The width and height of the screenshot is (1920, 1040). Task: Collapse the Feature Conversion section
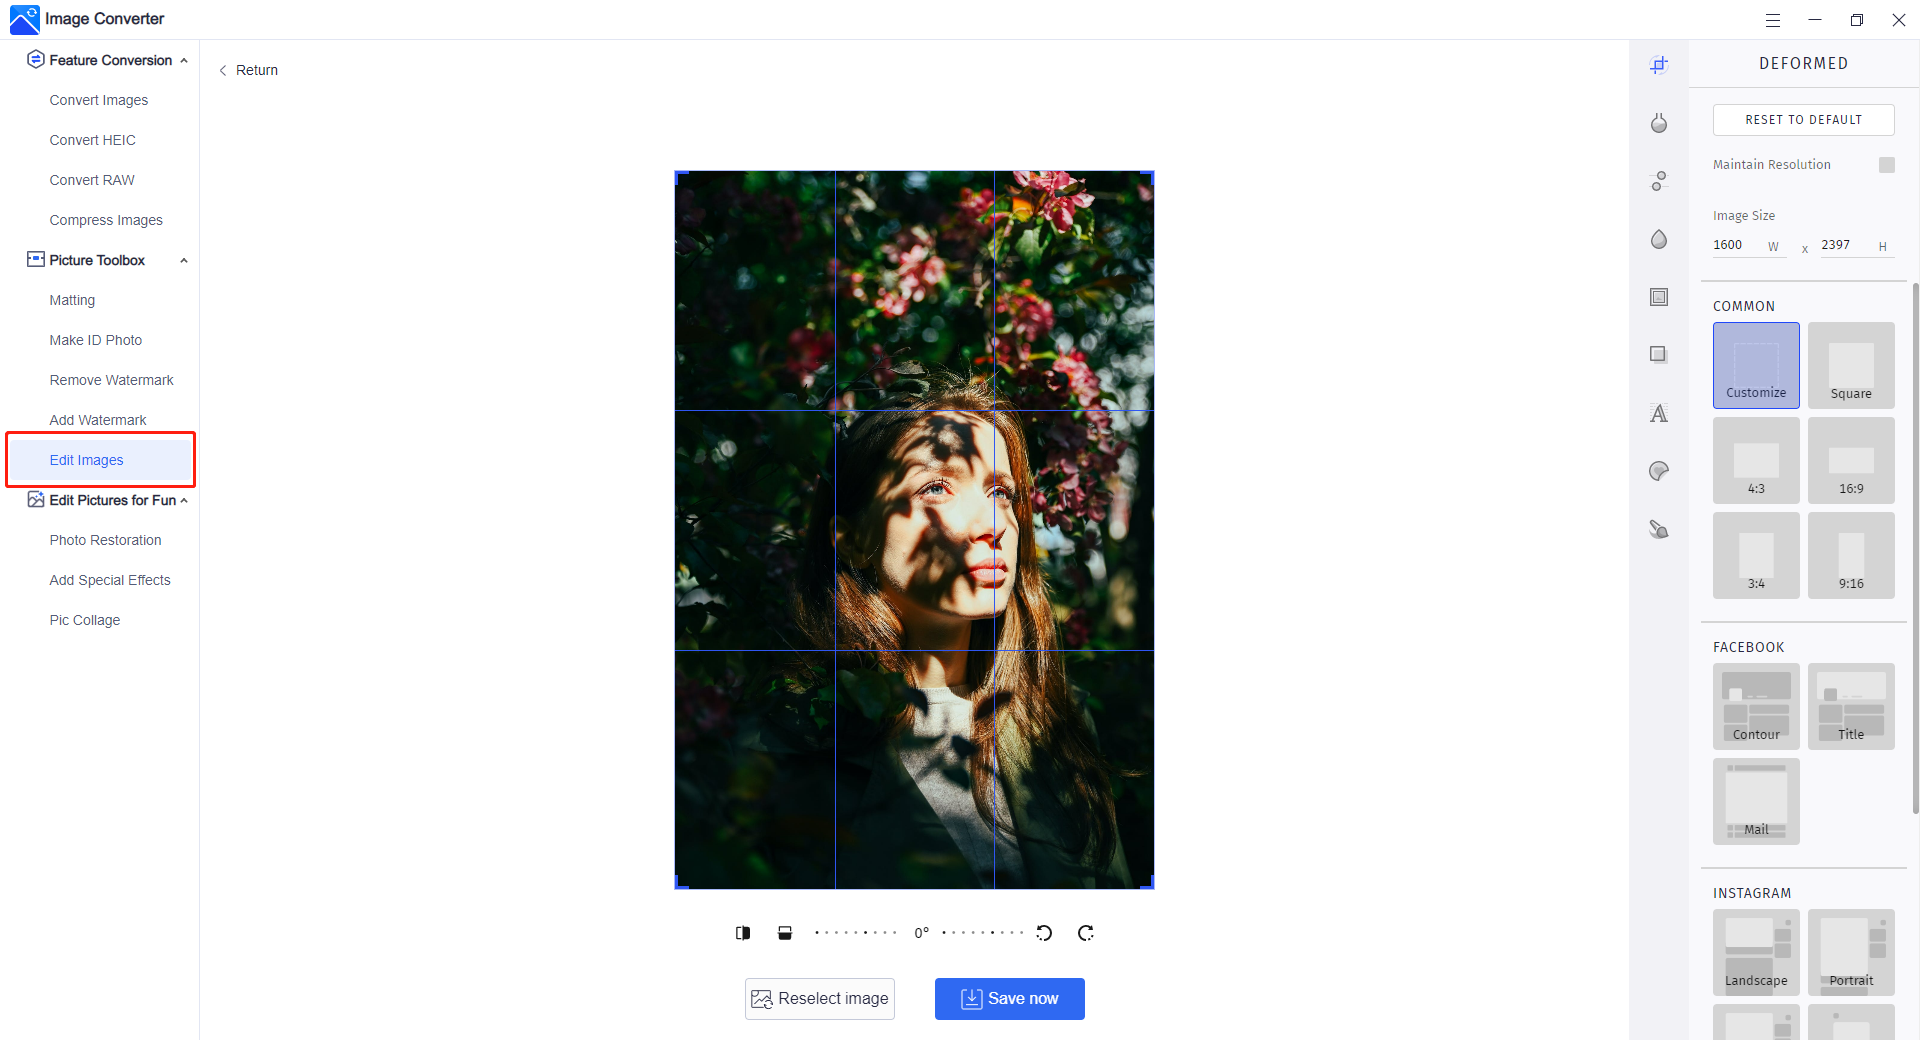(184, 61)
